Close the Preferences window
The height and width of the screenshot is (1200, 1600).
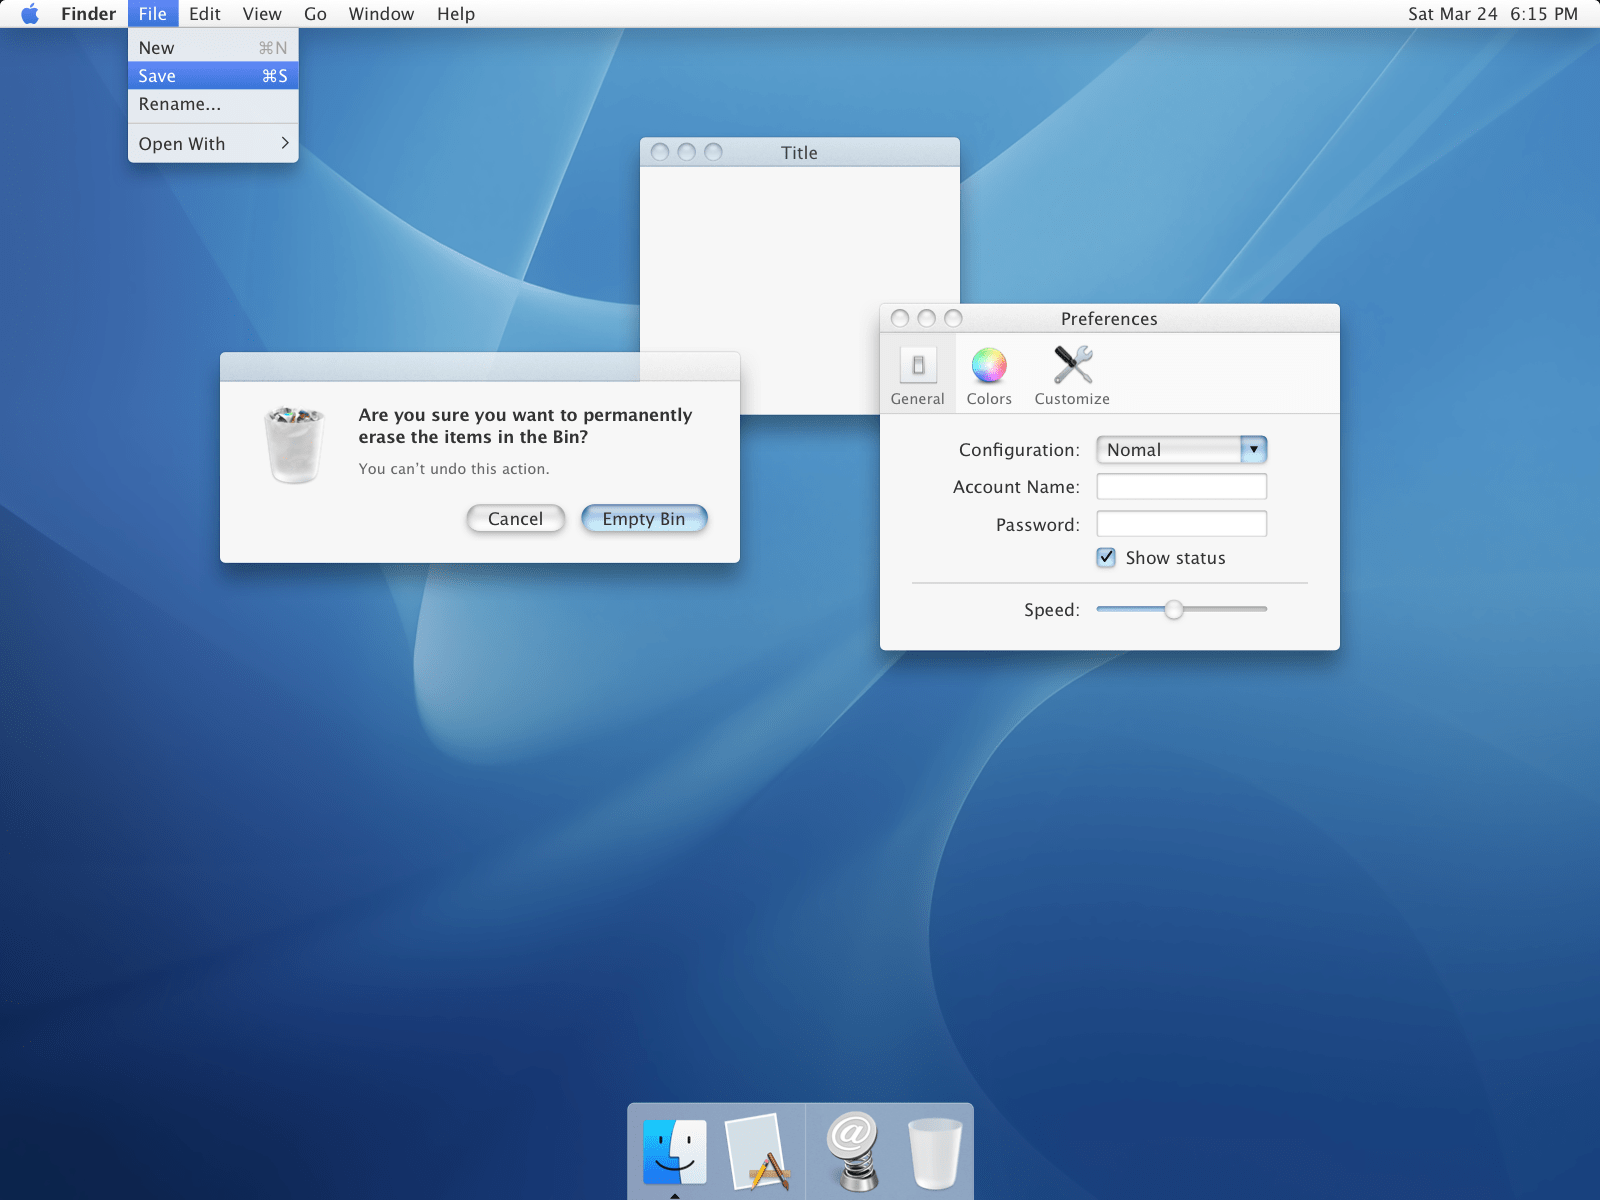point(900,318)
